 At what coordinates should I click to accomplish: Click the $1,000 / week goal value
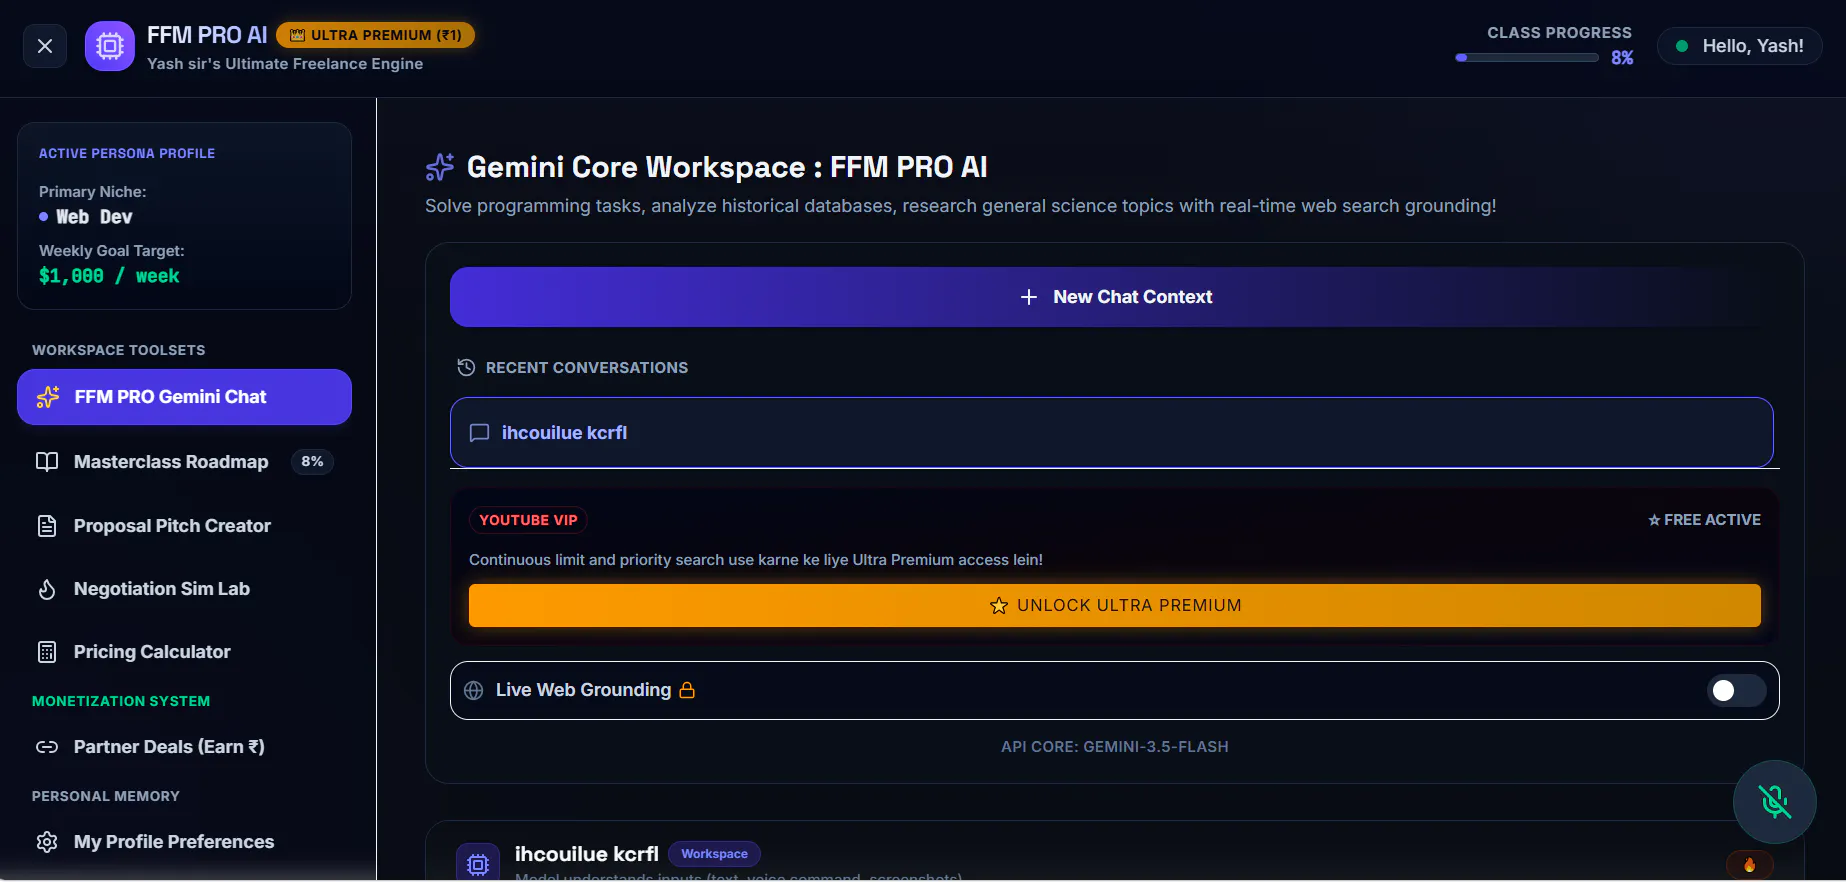tap(109, 276)
